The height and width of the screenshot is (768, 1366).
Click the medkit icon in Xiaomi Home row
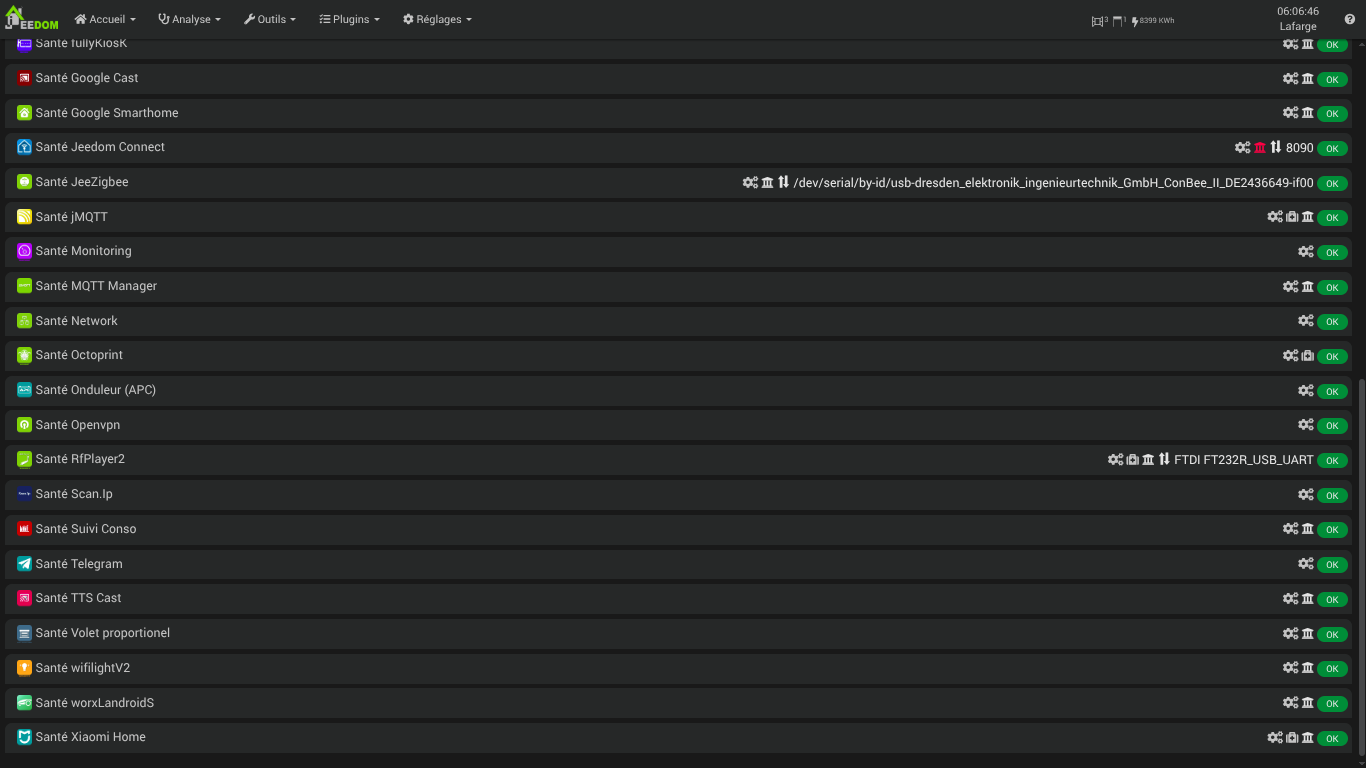[x=1292, y=738]
